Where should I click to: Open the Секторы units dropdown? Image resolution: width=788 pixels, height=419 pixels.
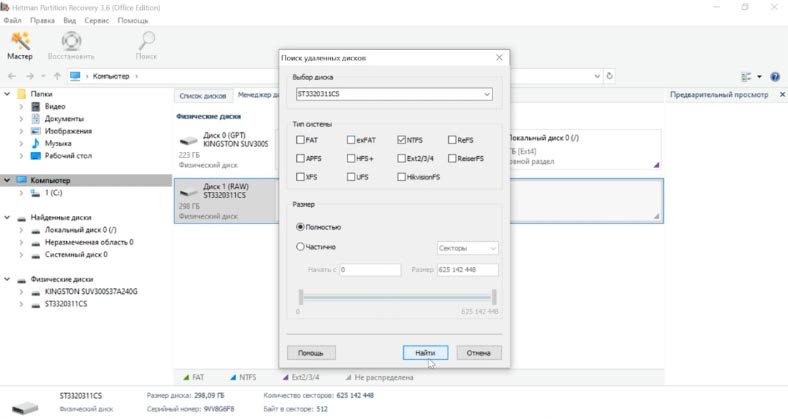467,248
